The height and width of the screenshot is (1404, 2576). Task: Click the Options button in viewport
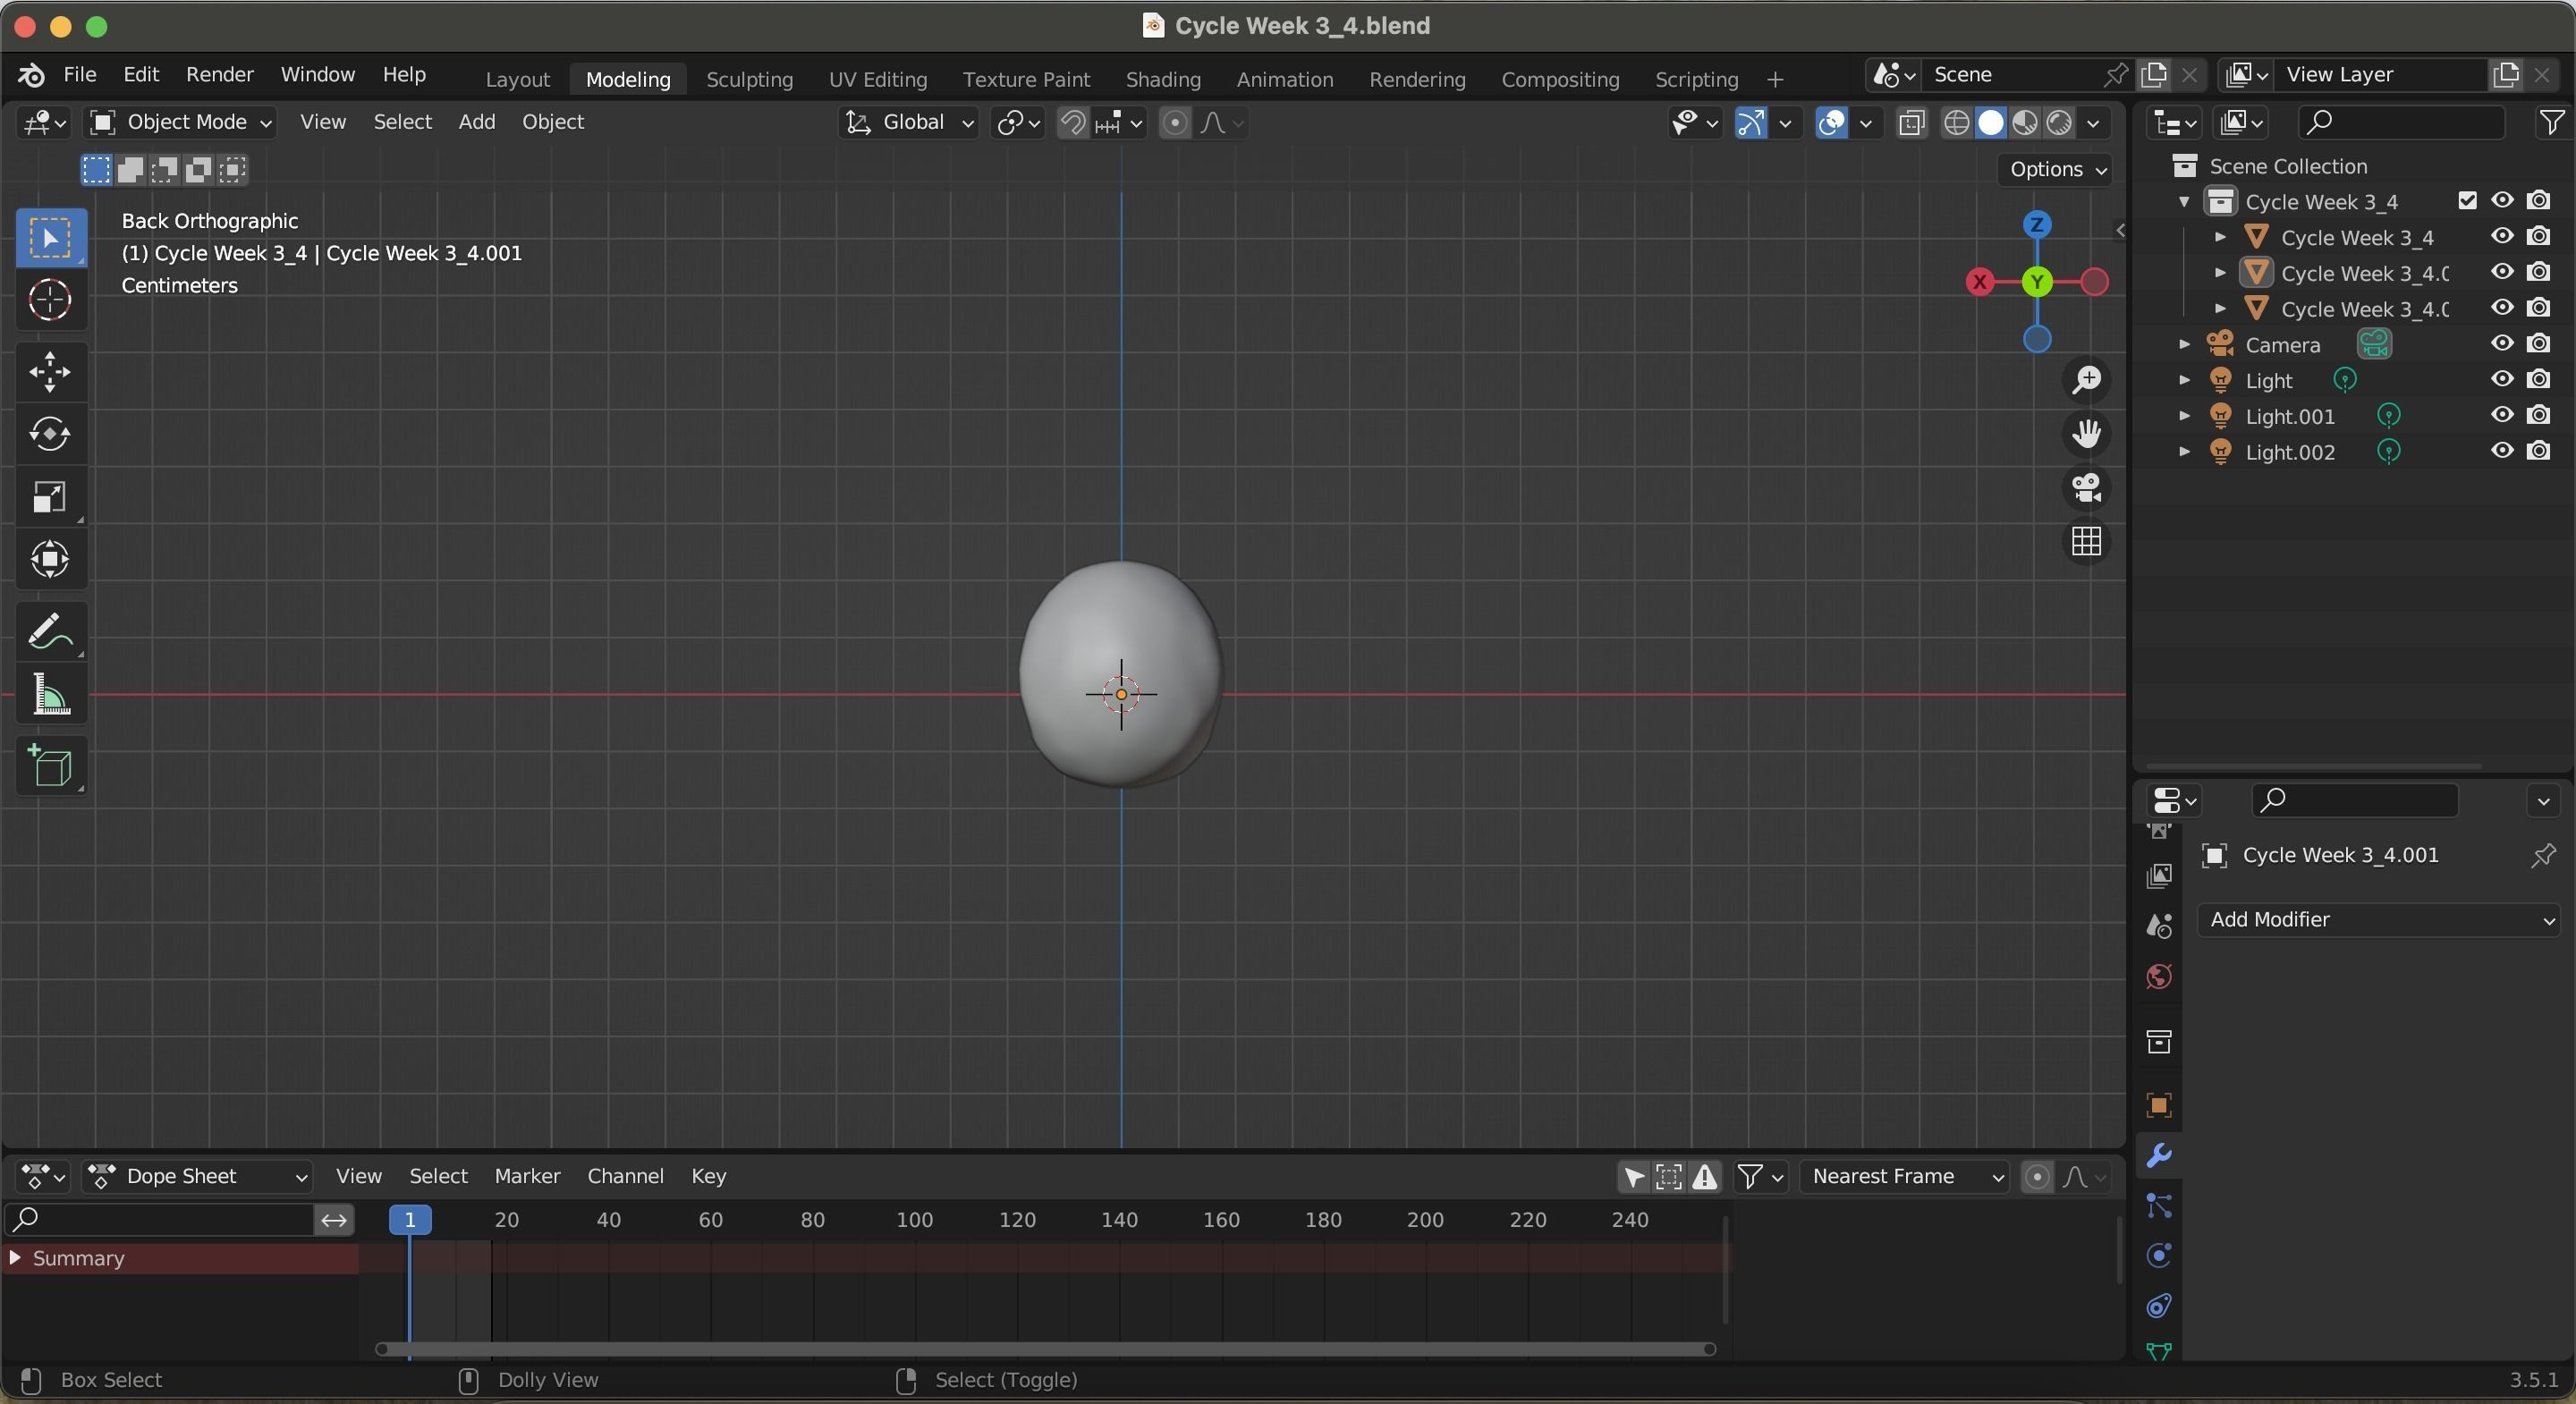(2053, 169)
